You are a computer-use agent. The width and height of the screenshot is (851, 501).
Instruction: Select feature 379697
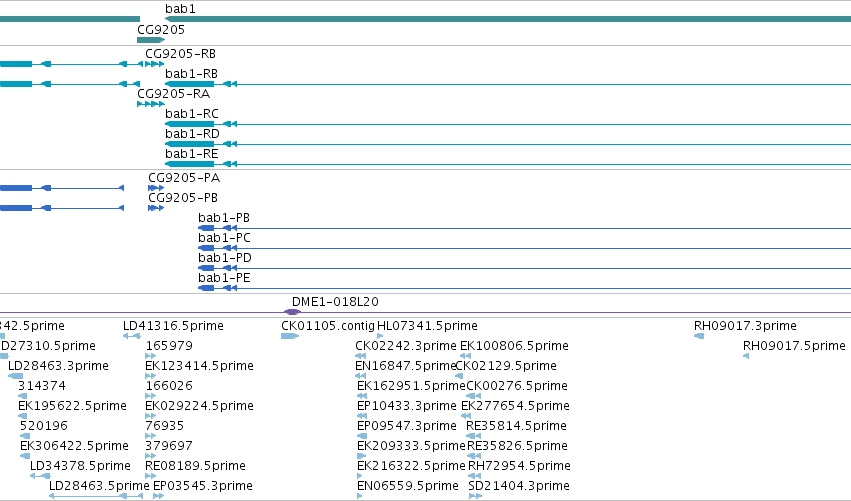(169, 446)
